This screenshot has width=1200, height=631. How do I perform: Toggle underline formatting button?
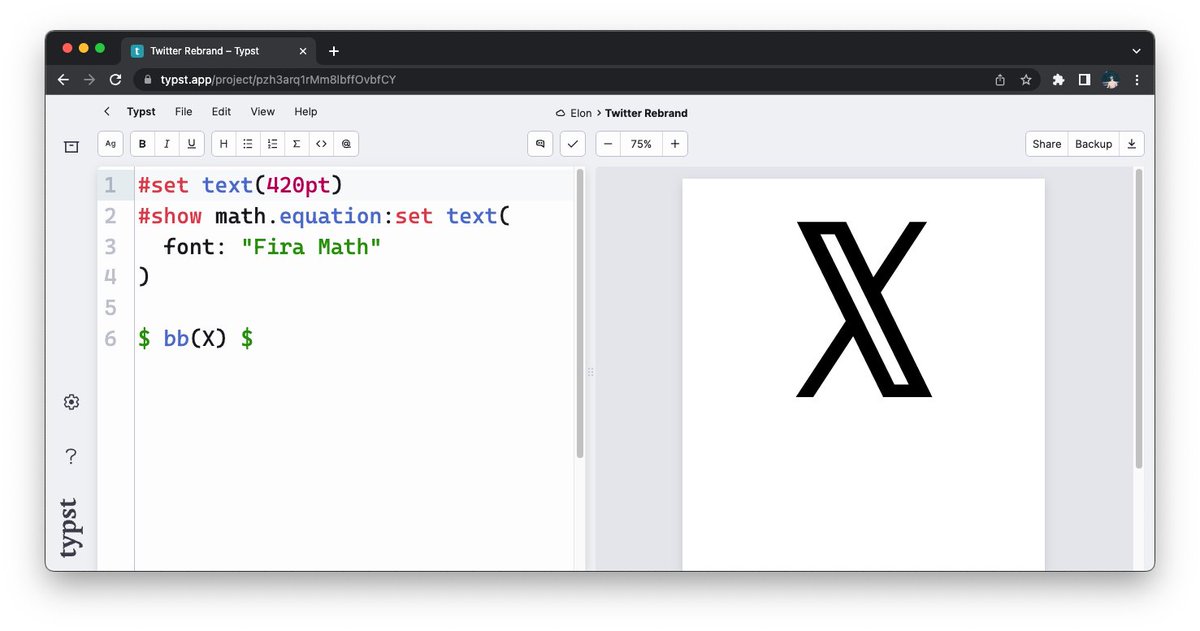coord(190,144)
